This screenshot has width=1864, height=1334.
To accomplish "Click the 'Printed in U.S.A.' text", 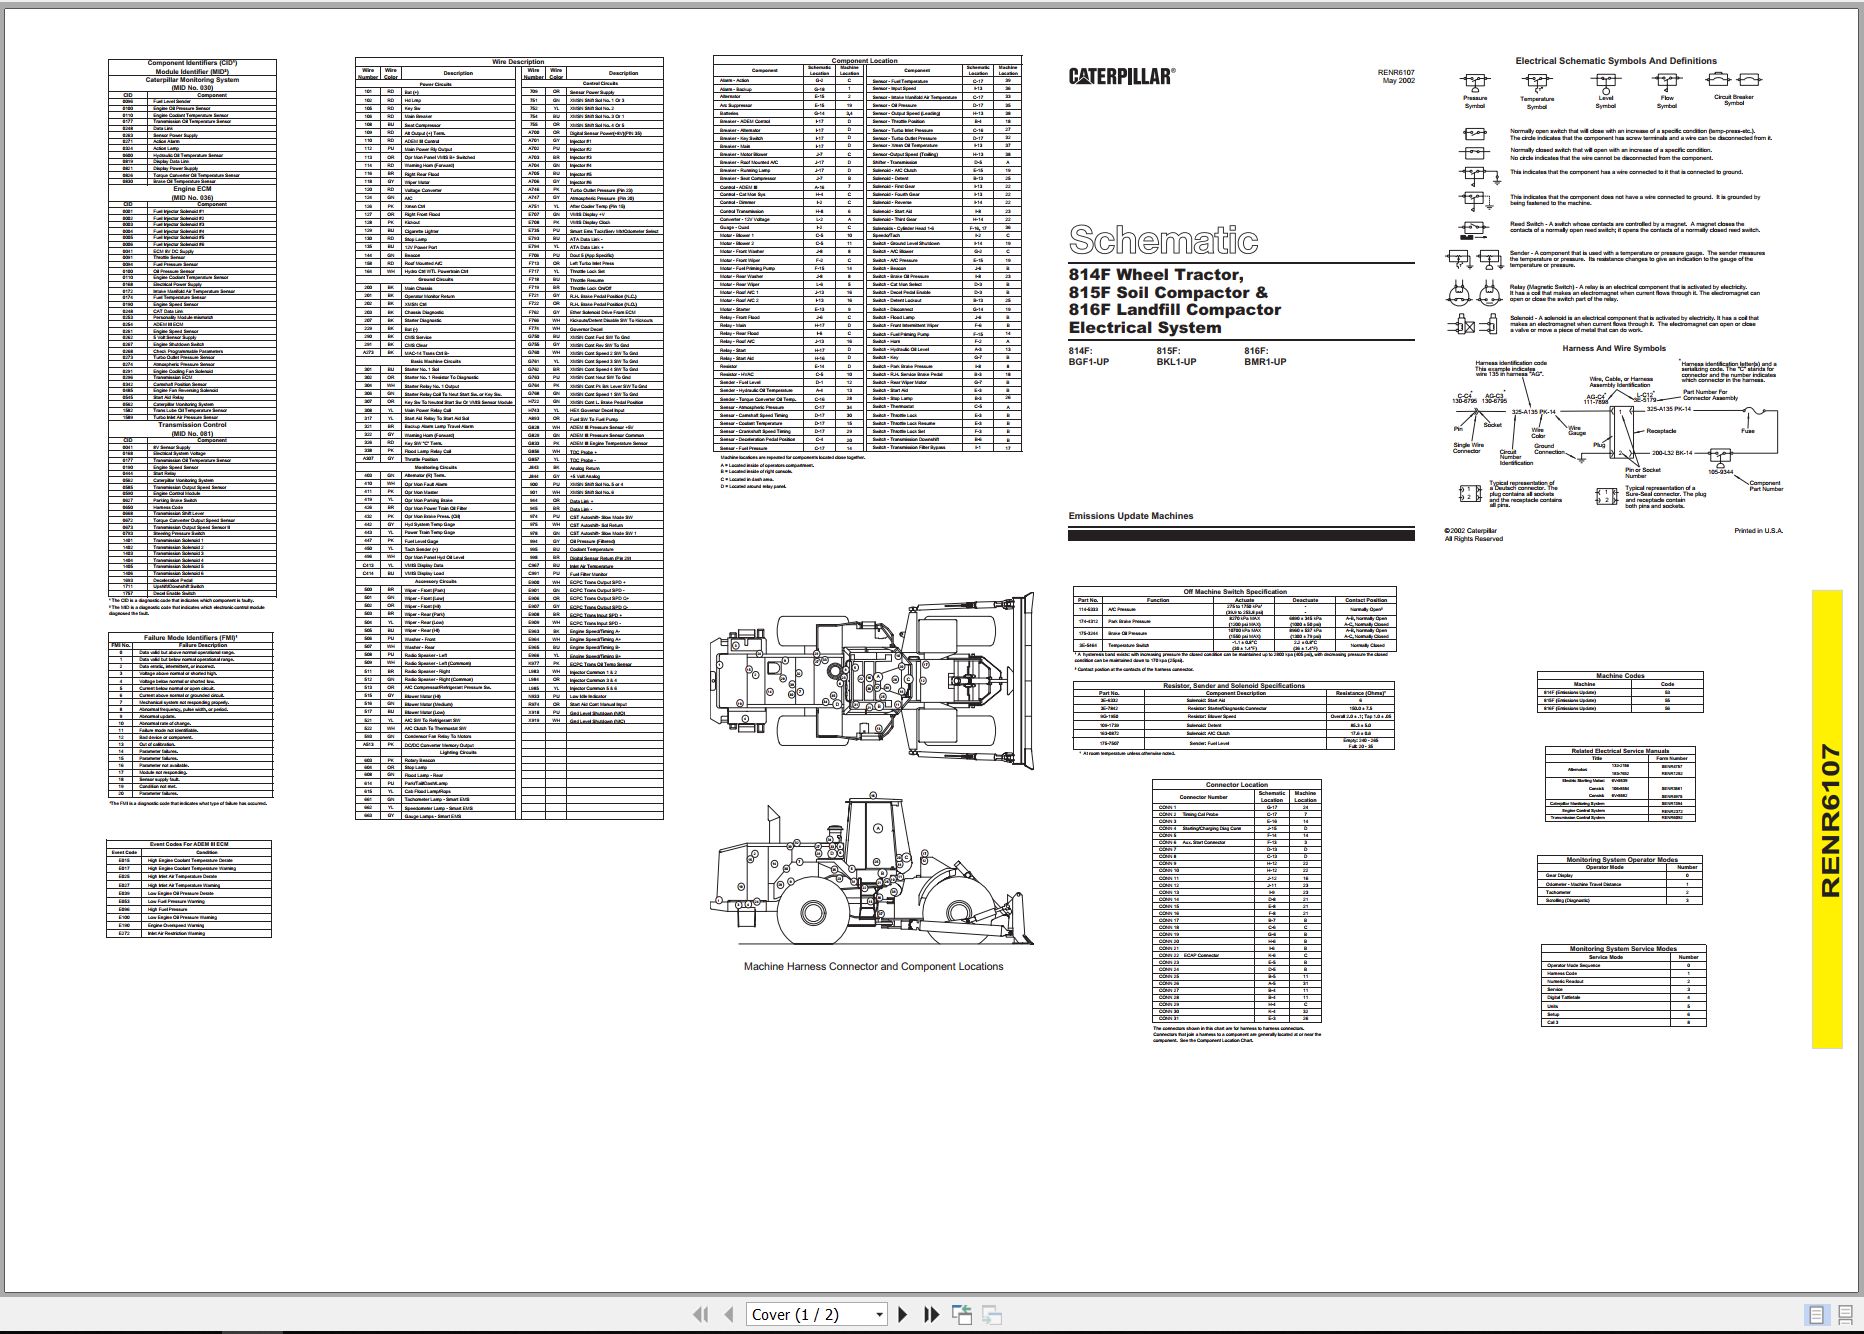I will (x=1758, y=531).
